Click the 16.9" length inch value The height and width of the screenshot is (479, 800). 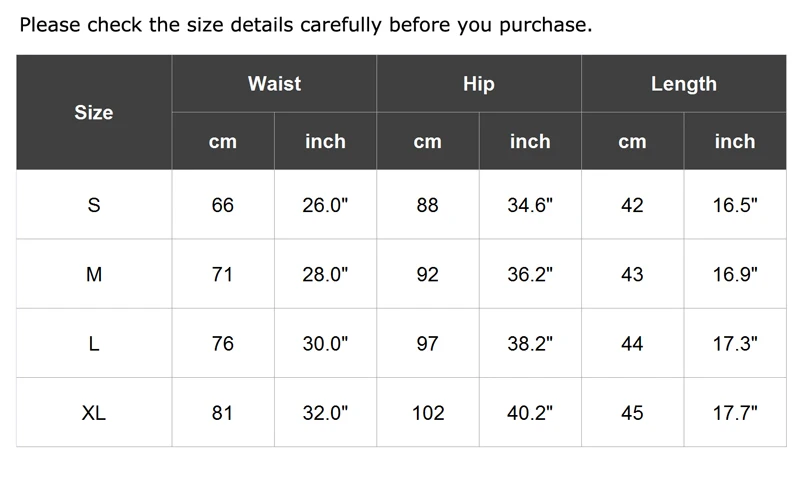pyautogui.click(x=735, y=274)
